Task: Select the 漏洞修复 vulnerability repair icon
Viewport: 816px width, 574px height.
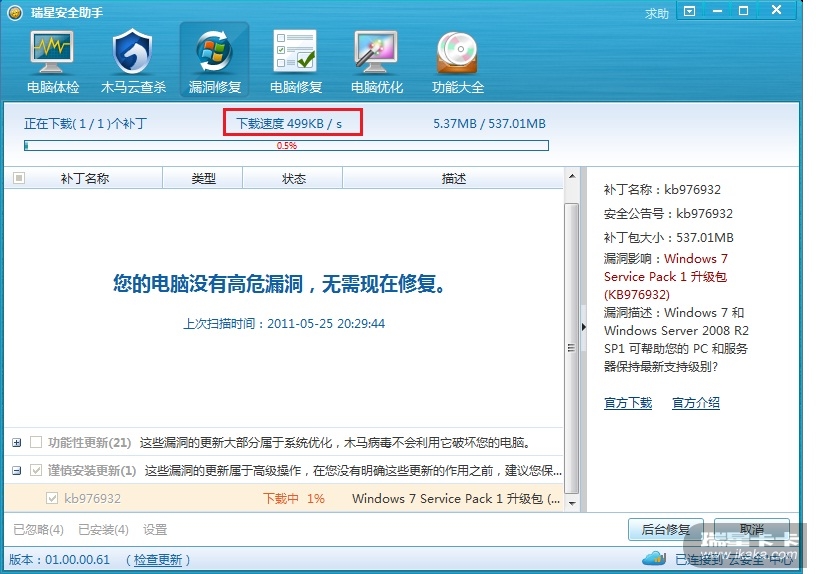Action: (214, 60)
